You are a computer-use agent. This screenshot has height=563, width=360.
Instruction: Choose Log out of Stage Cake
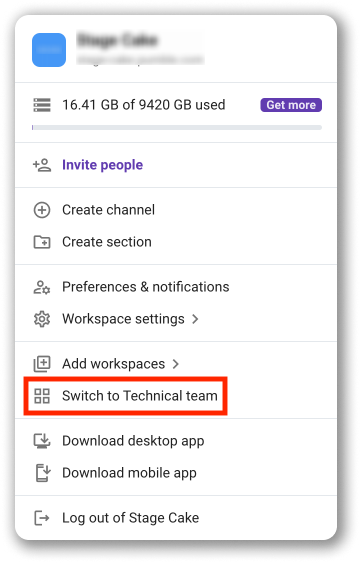tap(130, 518)
